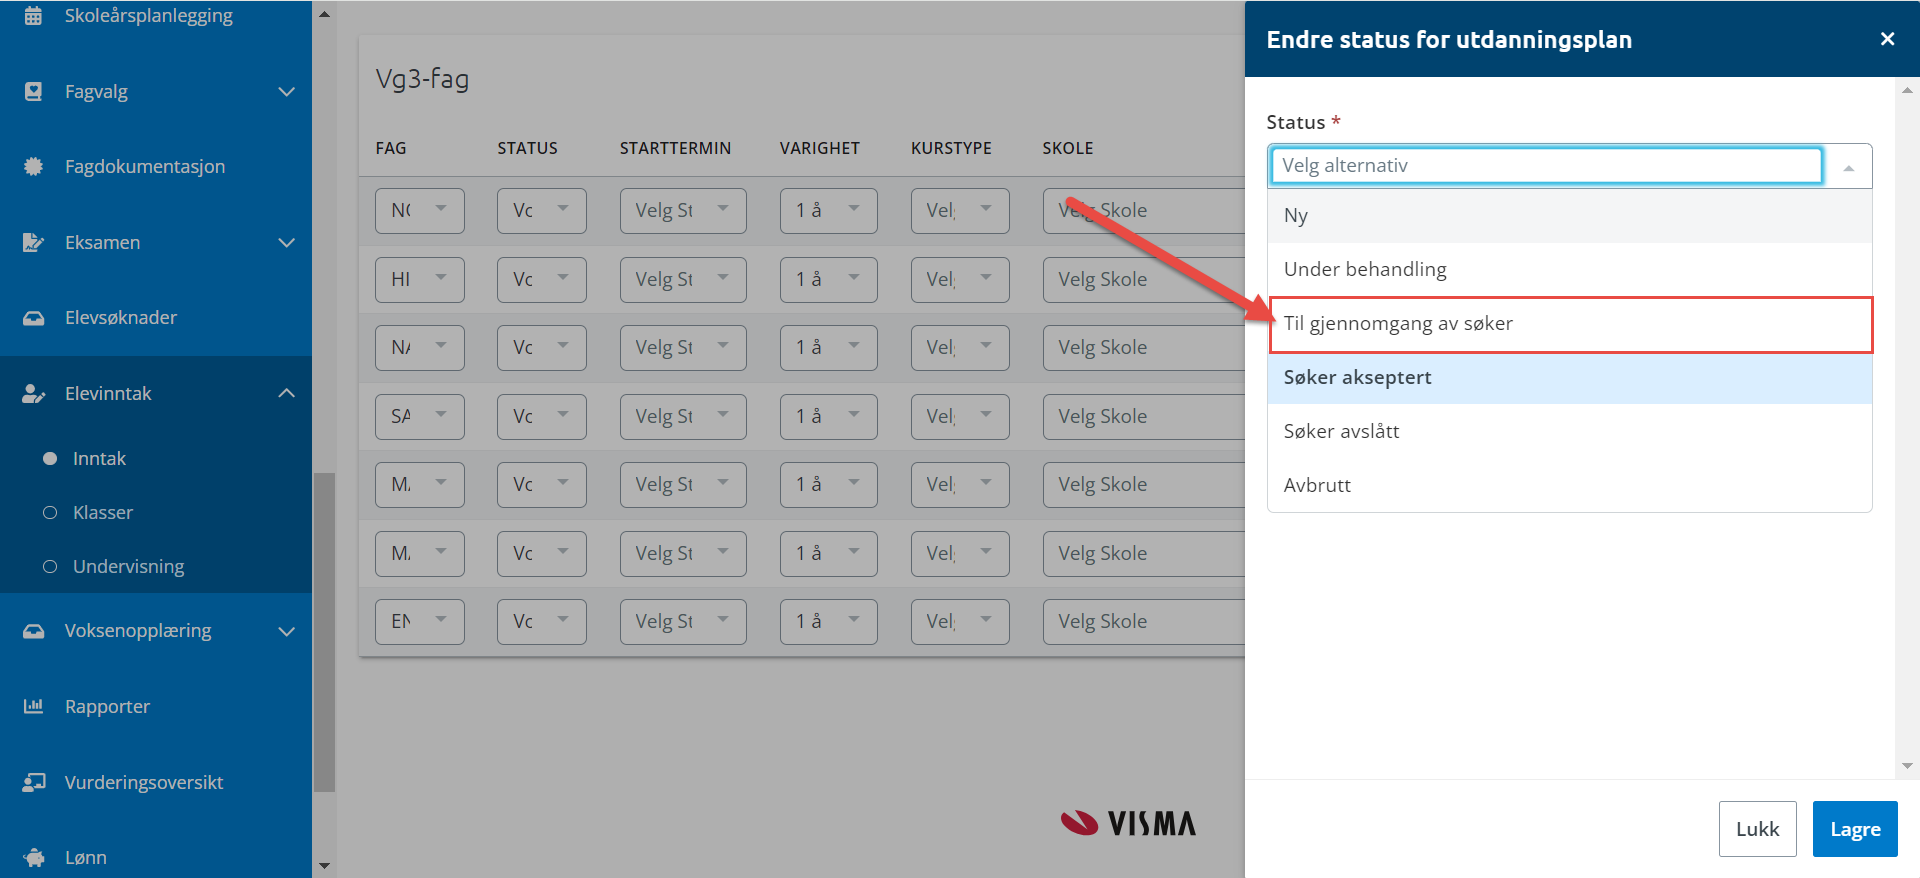Open Velg Skole field in the SA row
Viewport: 1920px width, 878px height.
(1143, 417)
